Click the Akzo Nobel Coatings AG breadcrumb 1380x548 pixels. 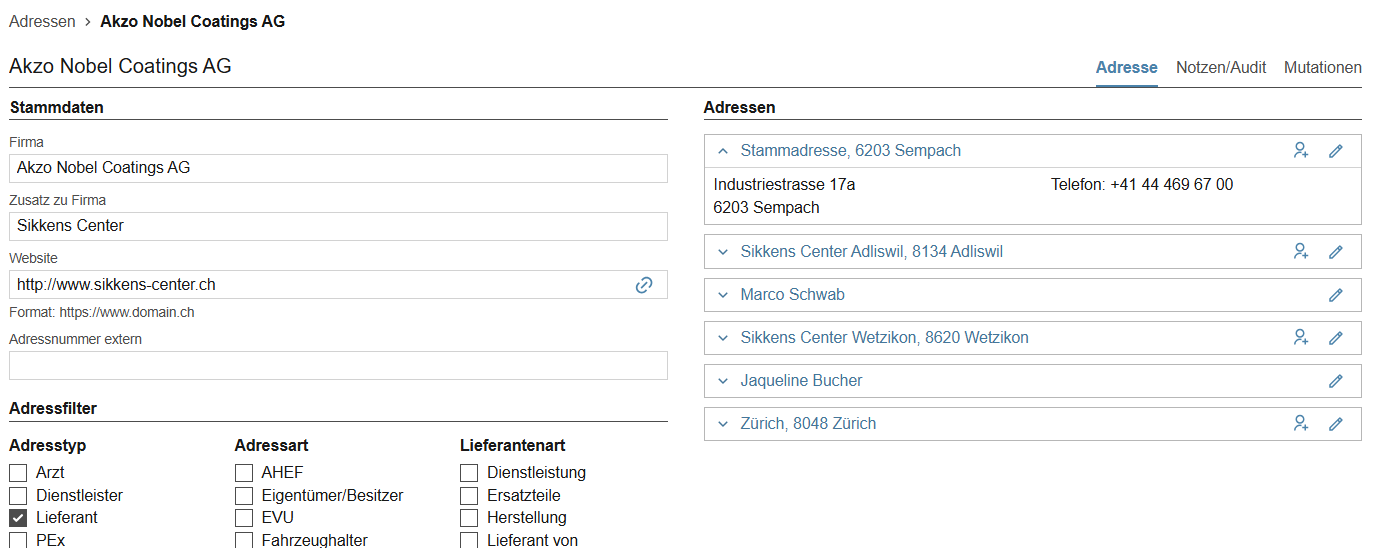click(193, 21)
